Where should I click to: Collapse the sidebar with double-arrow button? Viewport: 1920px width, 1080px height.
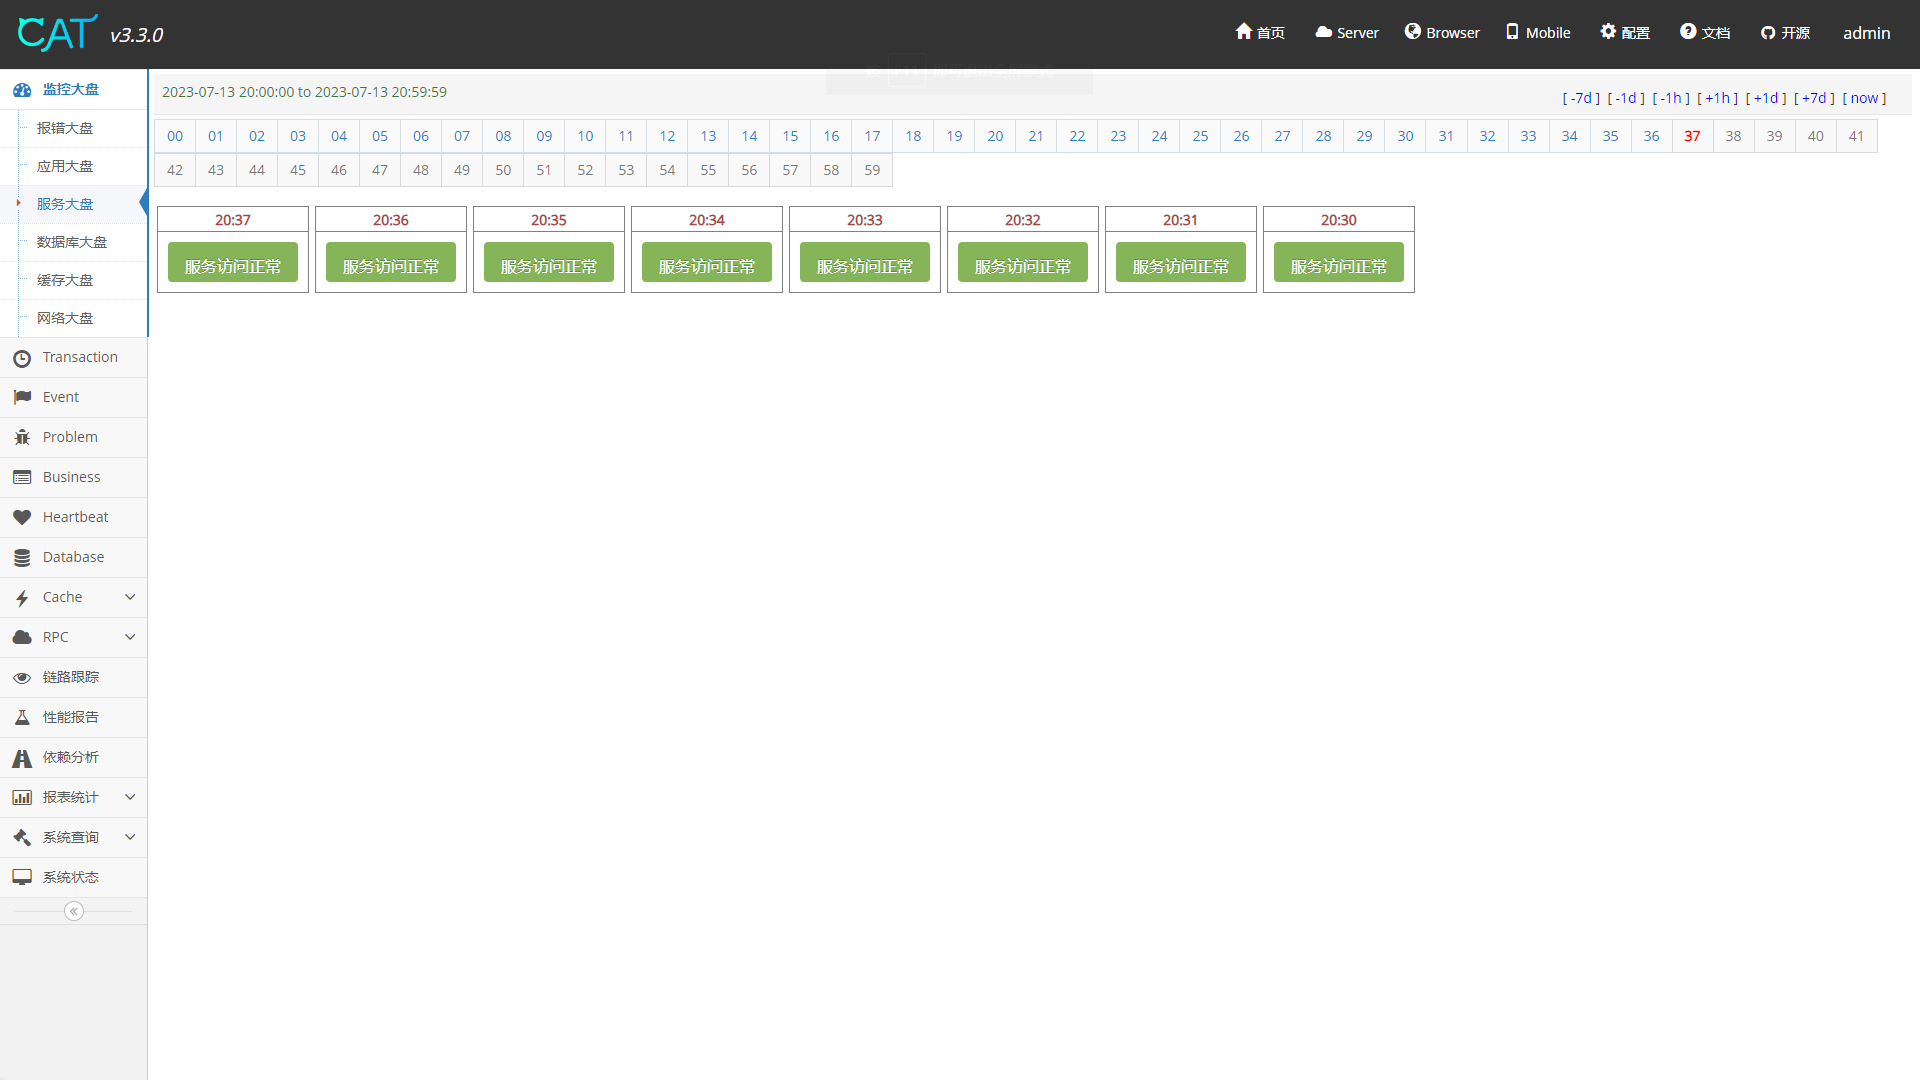point(74,911)
